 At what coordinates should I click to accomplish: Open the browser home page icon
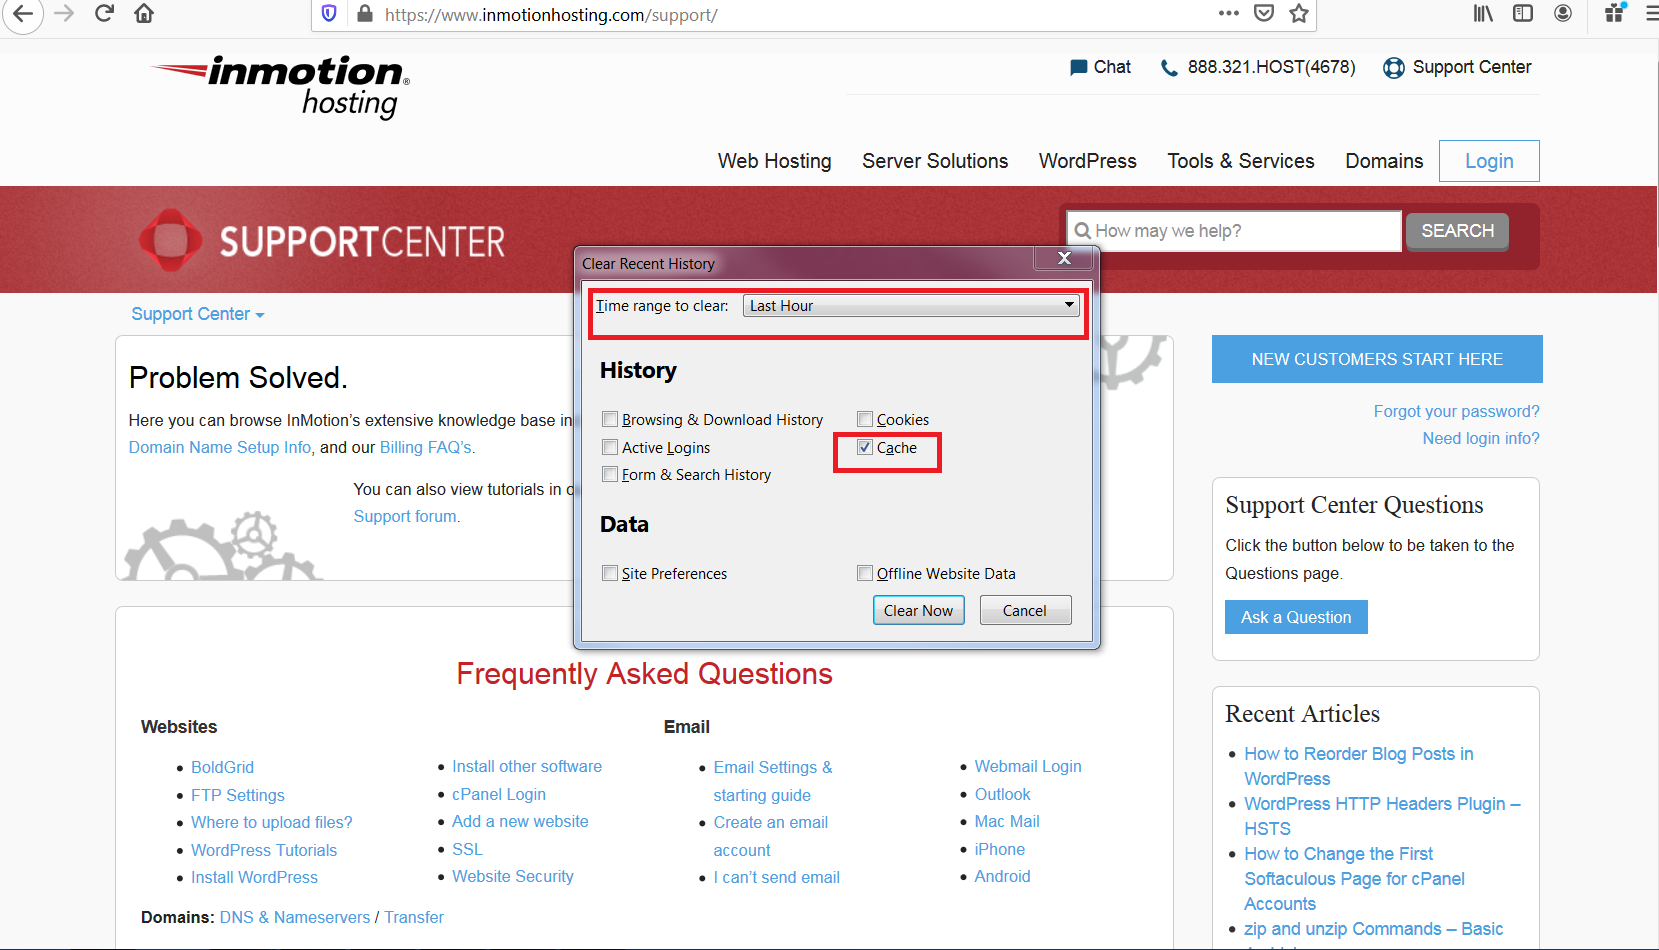click(144, 14)
